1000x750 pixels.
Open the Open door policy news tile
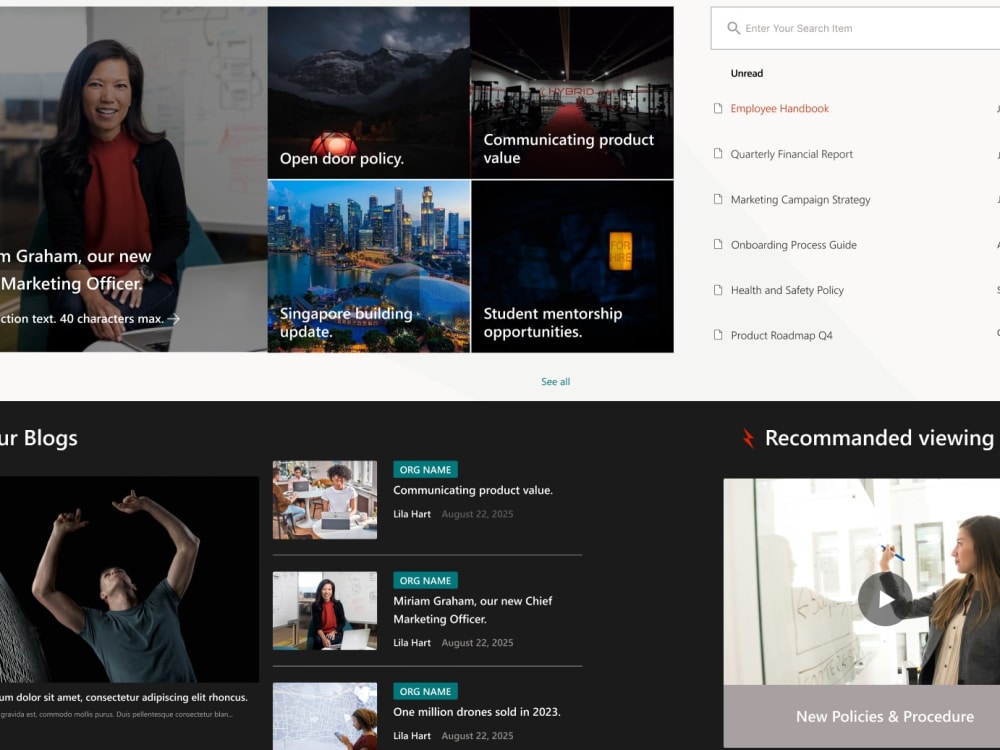pyautogui.click(x=369, y=93)
